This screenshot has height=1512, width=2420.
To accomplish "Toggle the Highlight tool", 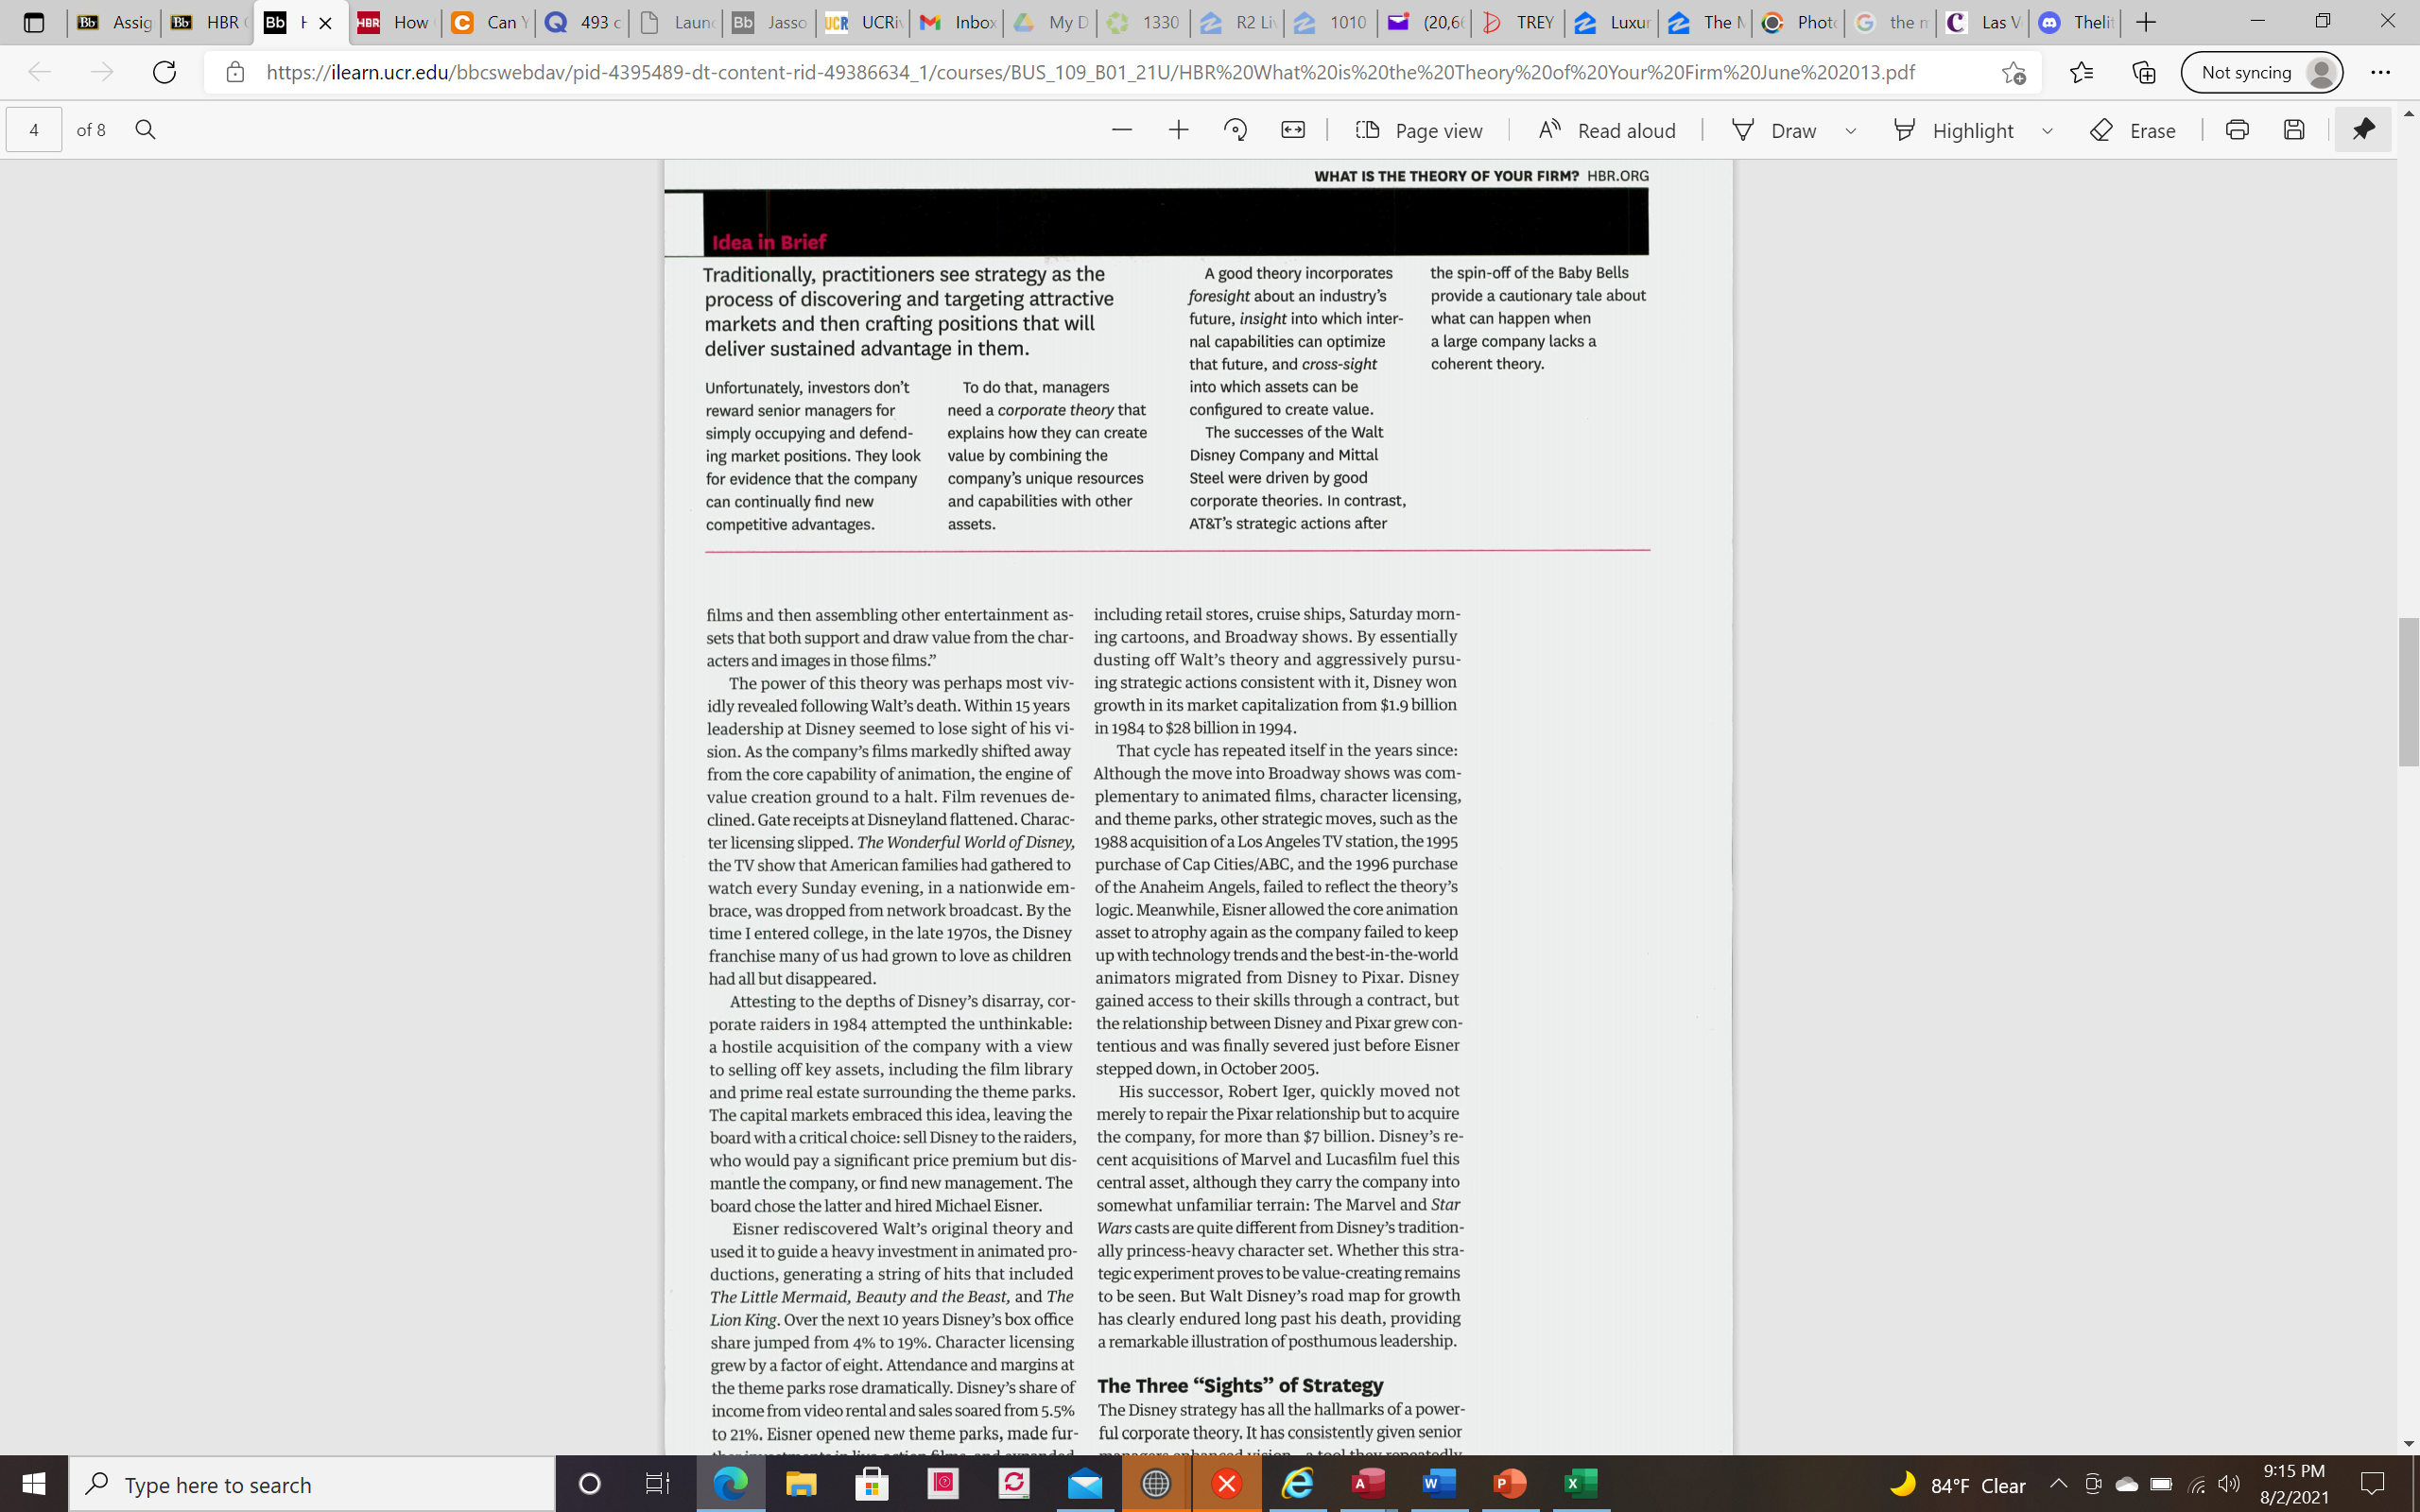I will point(1954,130).
